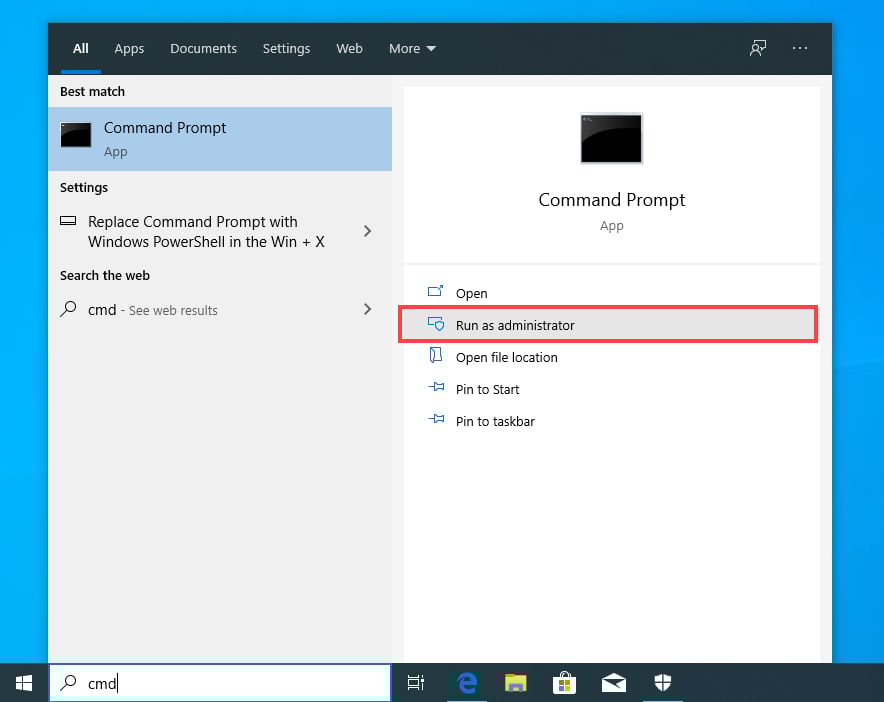The image size is (884, 702).
Task: Select the Settings search tab
Action: pyautogui.click(x=286, y=48)
